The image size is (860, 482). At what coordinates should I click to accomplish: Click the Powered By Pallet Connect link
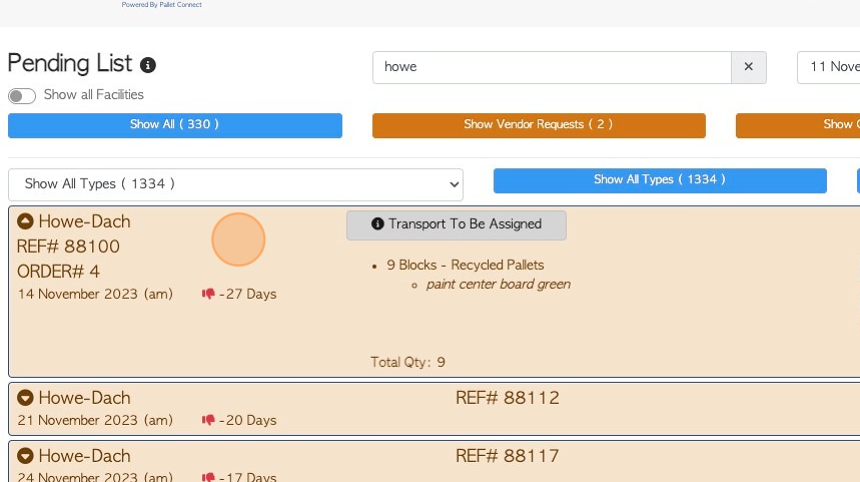(x=162, y=5)
